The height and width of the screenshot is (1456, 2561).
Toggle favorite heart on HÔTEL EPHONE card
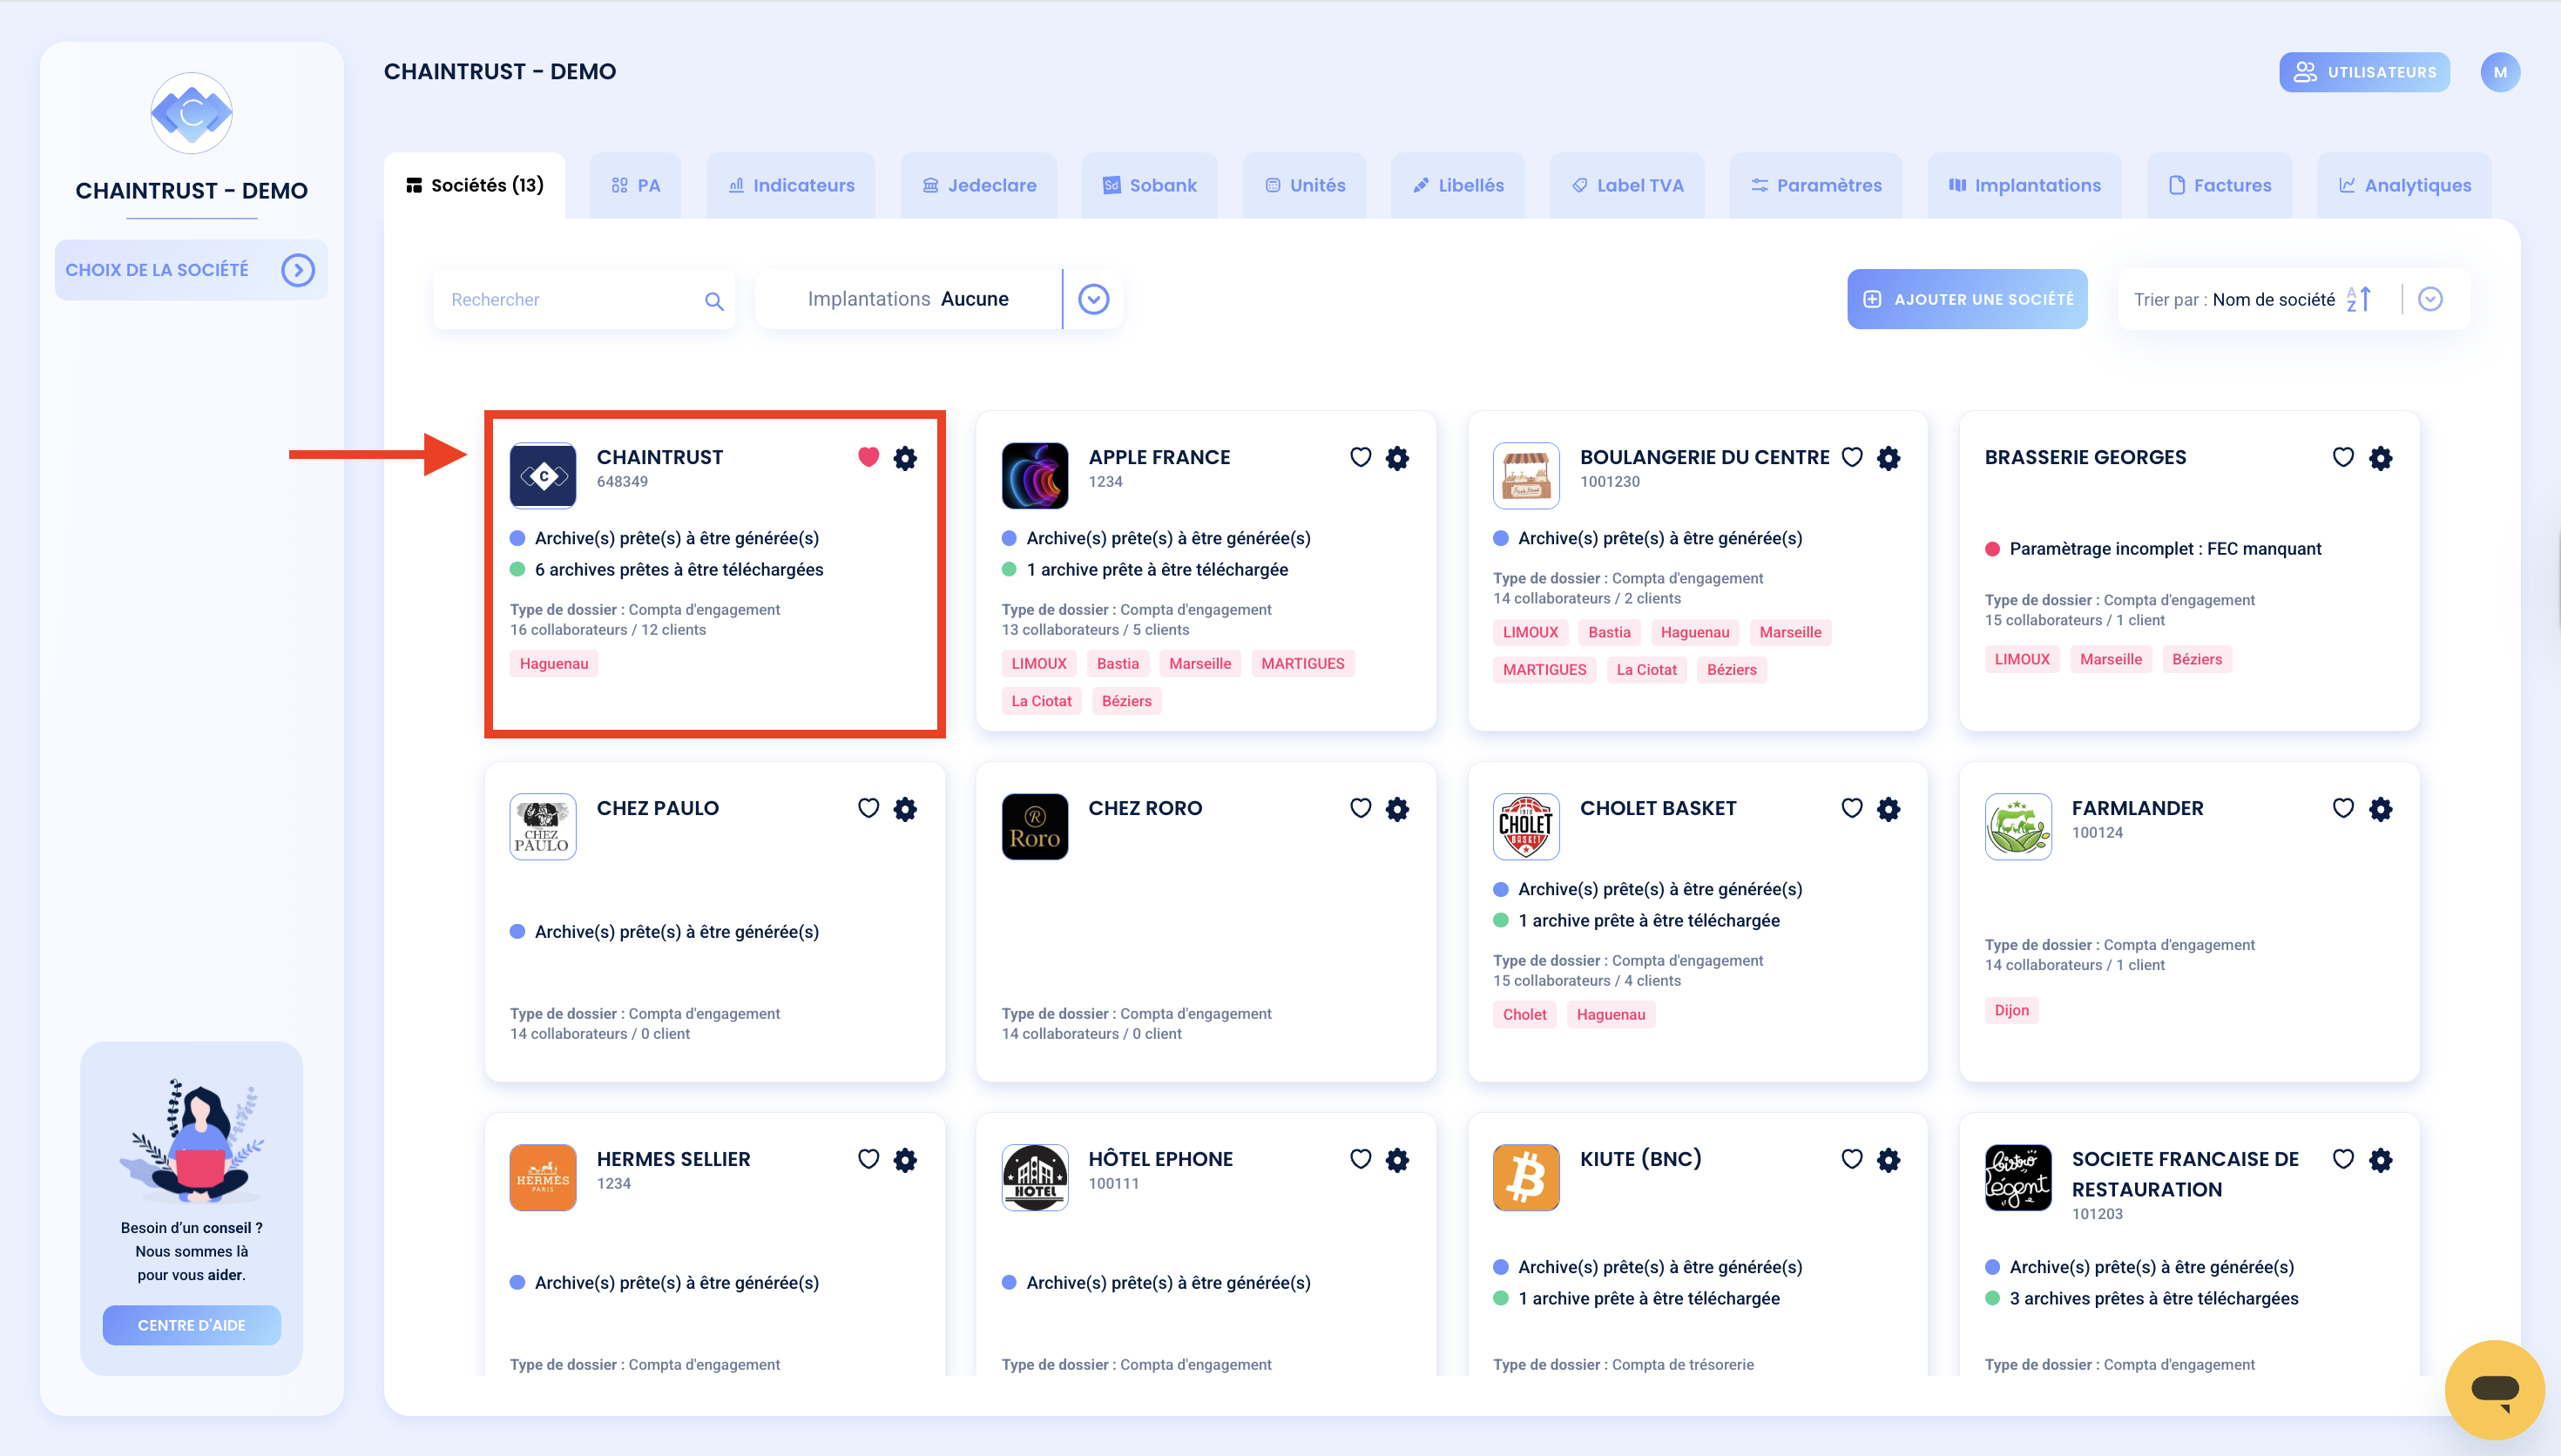[1360, 1159]
